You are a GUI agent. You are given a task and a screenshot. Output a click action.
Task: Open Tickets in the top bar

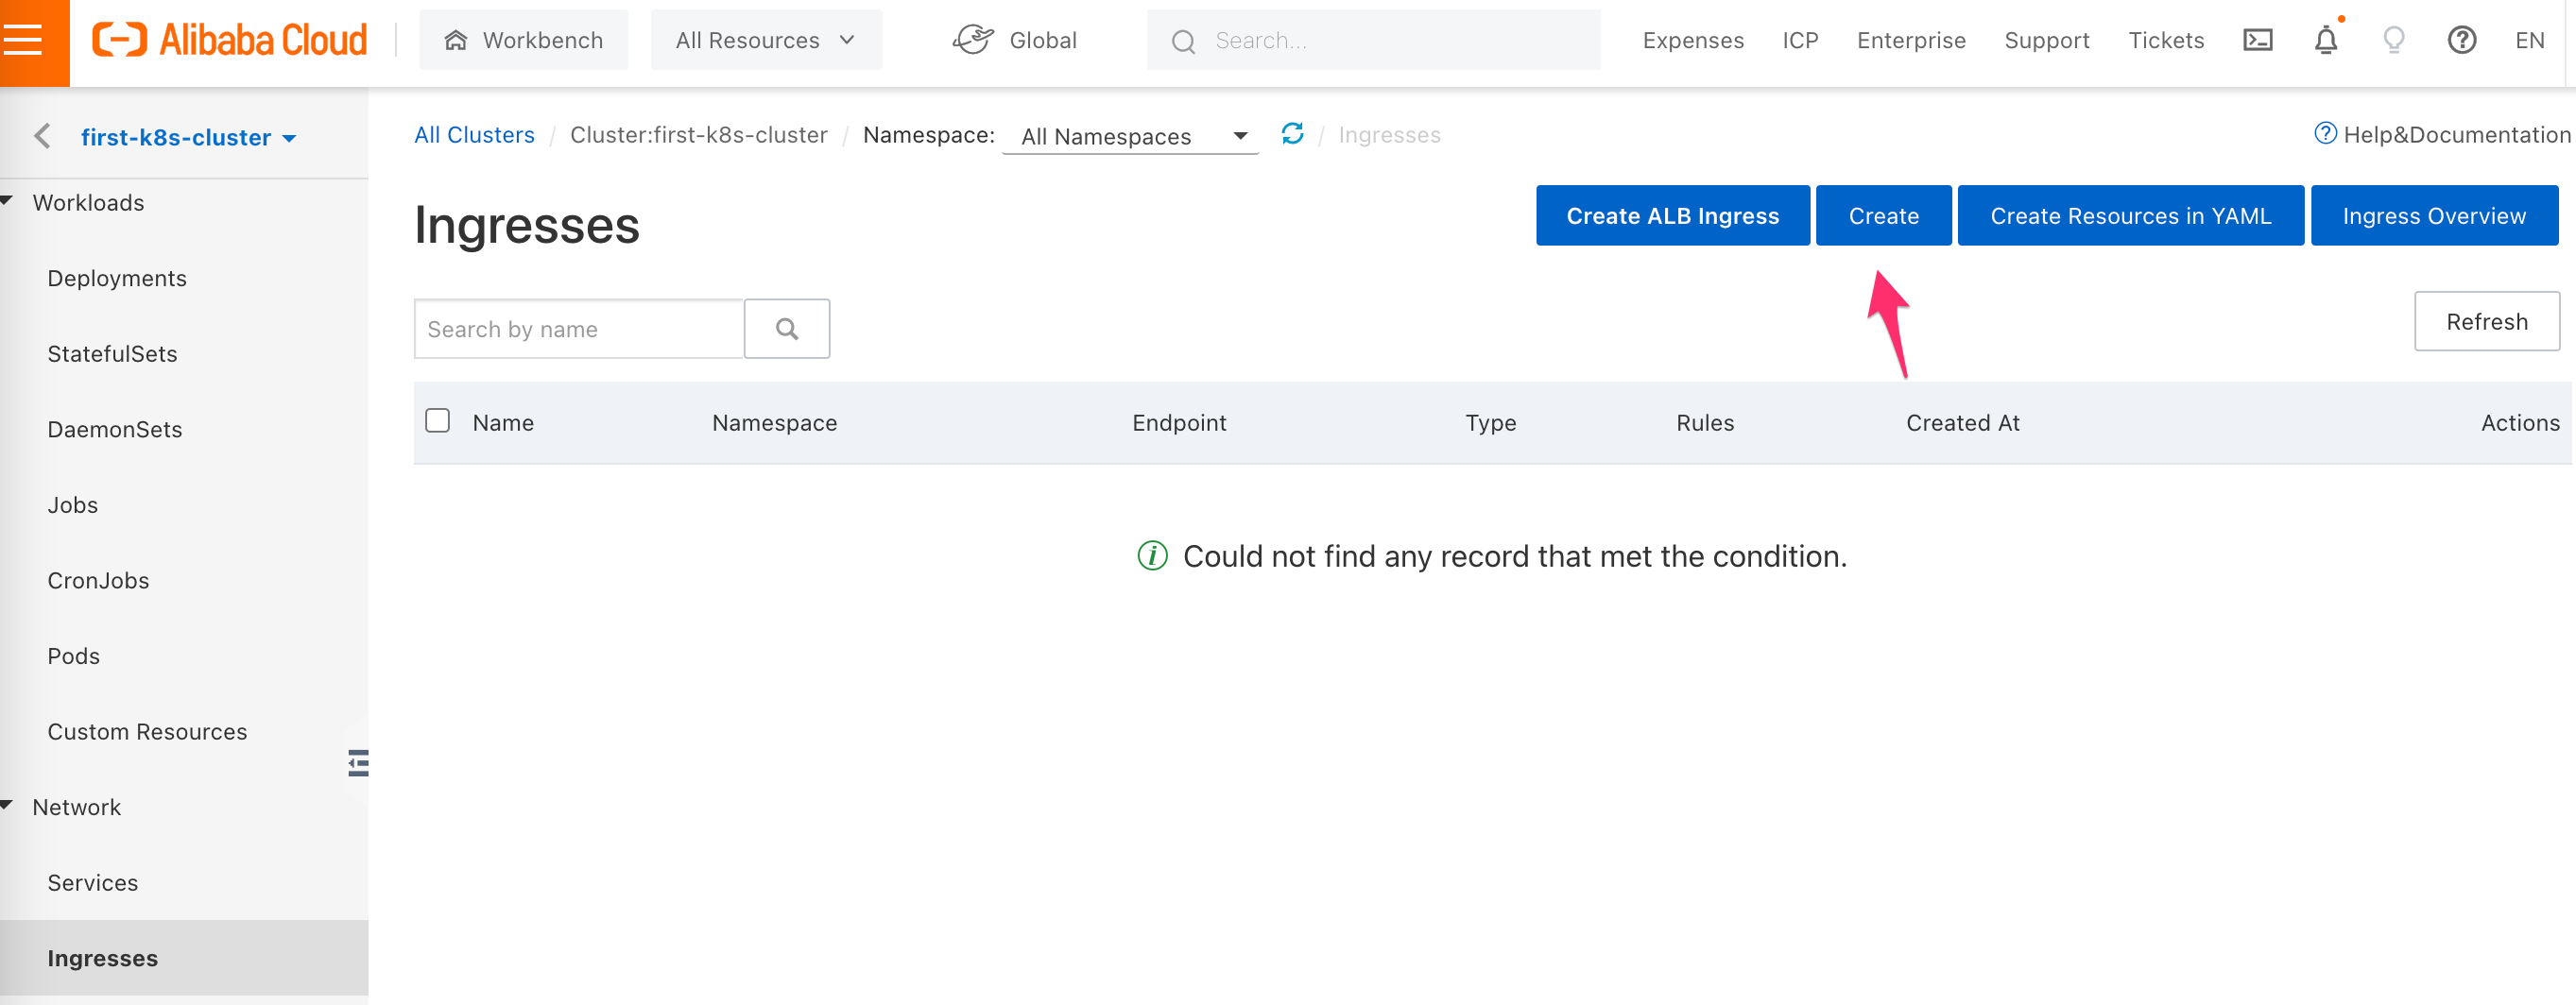coord(2166,40)
